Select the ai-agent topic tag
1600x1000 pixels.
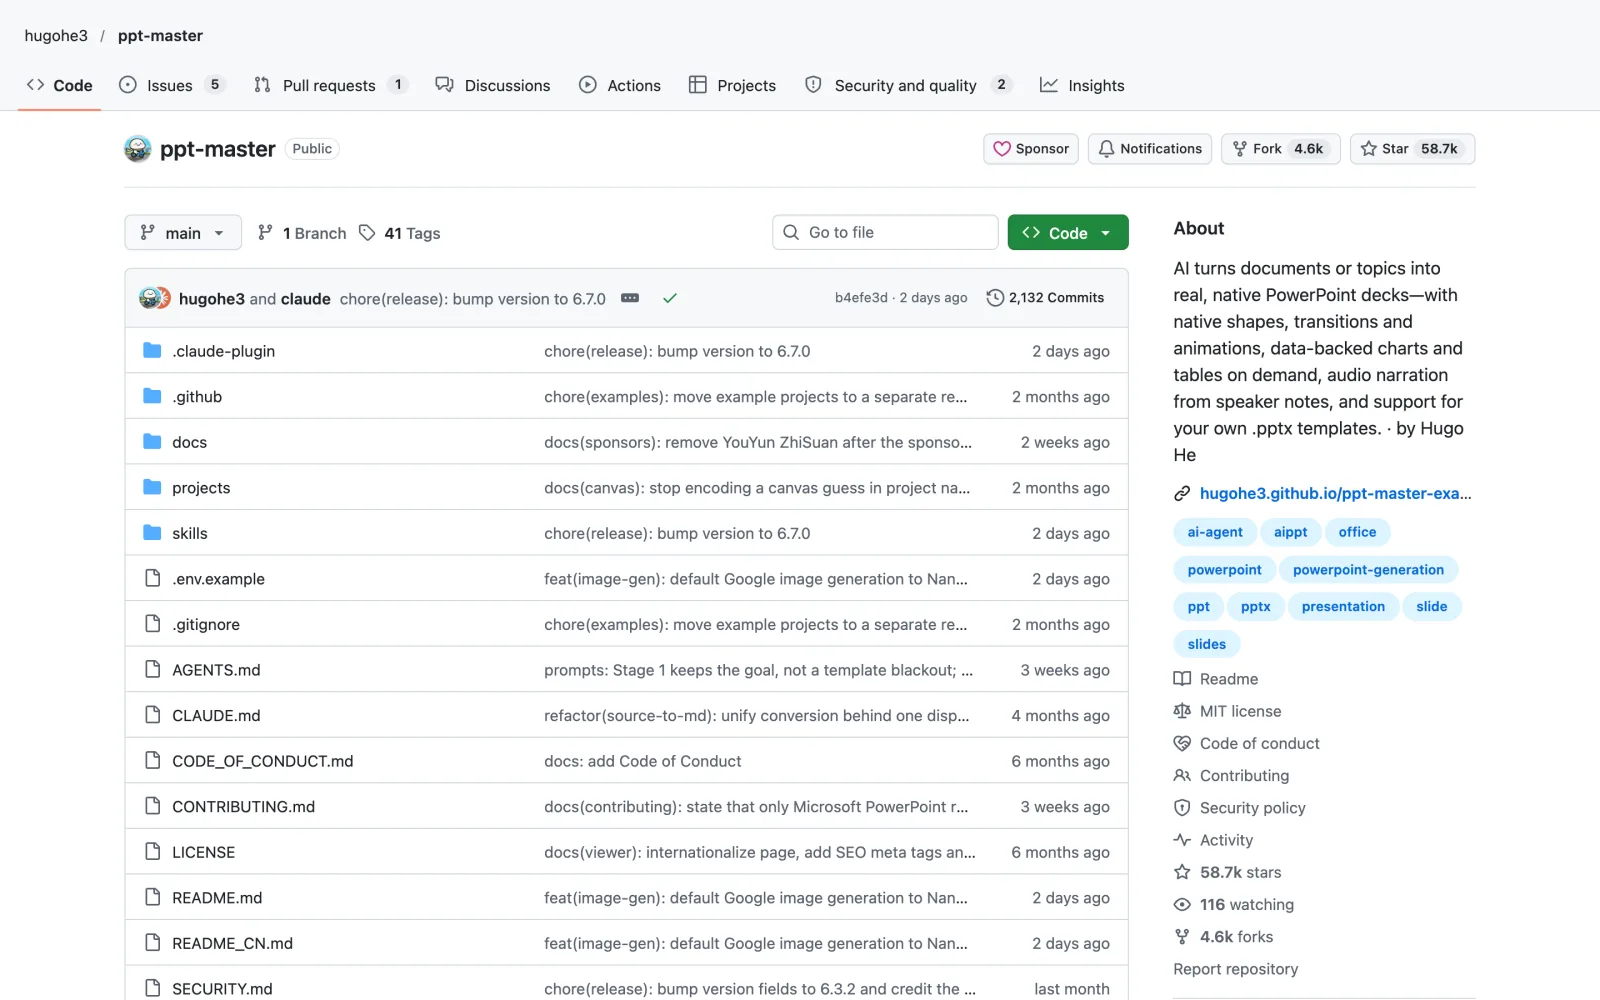[x=1215, y=532]
